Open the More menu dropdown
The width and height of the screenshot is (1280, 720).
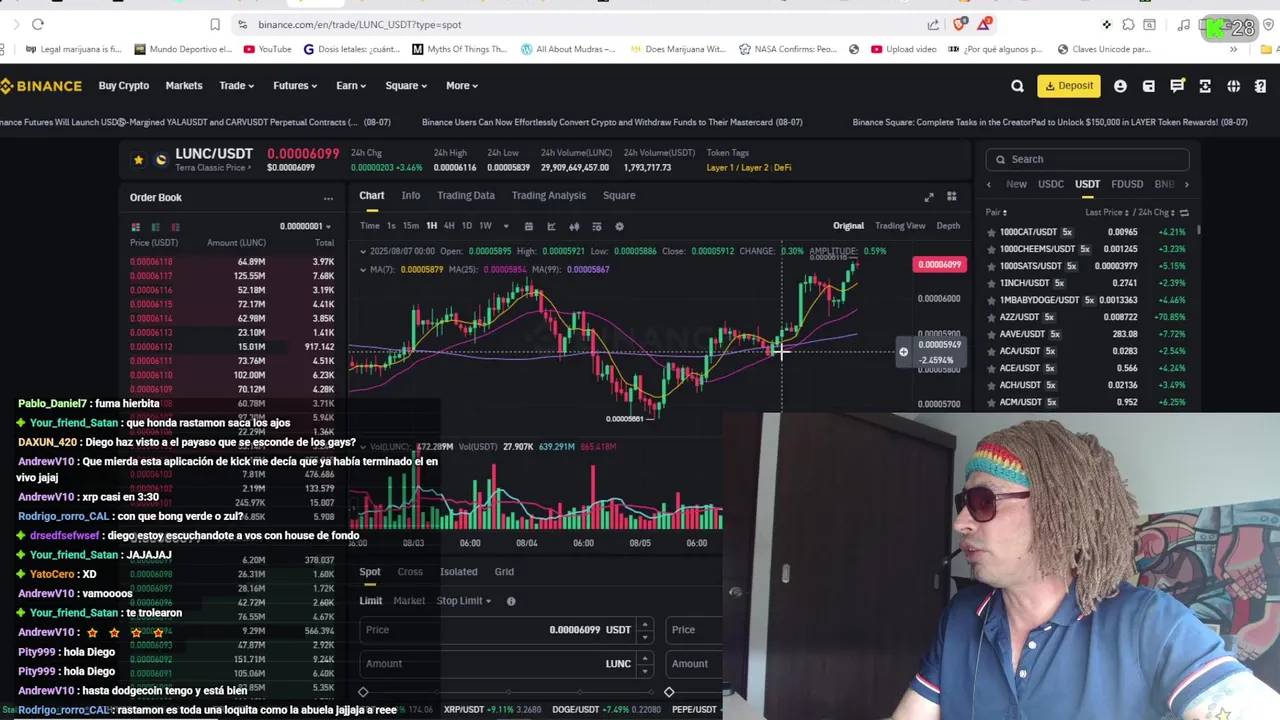(x=462, y=86)
